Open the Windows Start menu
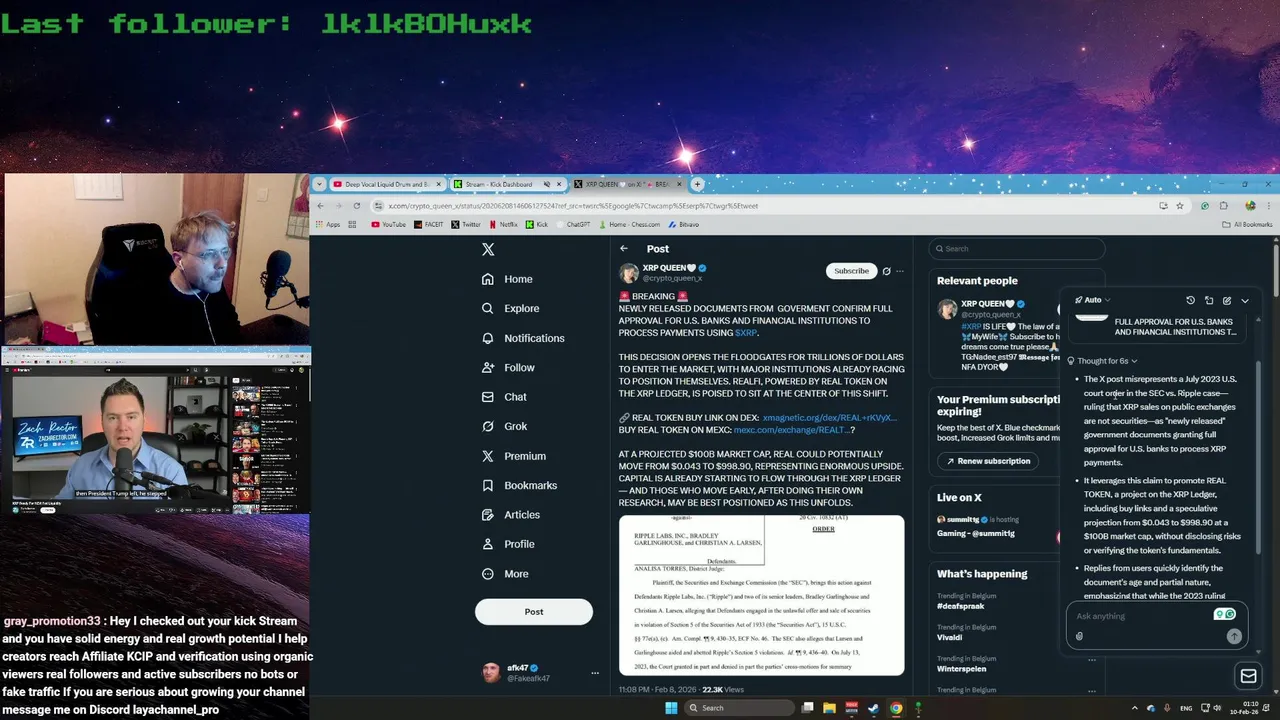The image size is (1280, 720). pyautogui.click(x=672, y=708)
